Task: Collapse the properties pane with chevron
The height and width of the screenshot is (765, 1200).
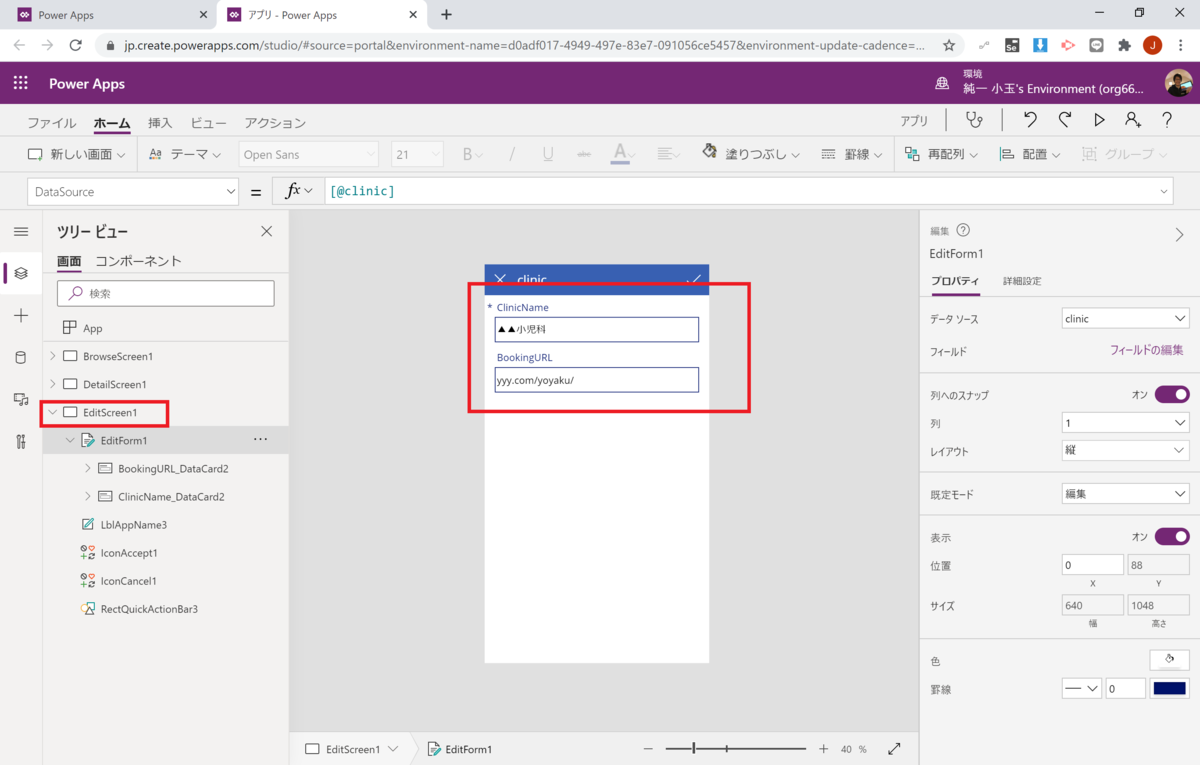Action: [1180, 235]
